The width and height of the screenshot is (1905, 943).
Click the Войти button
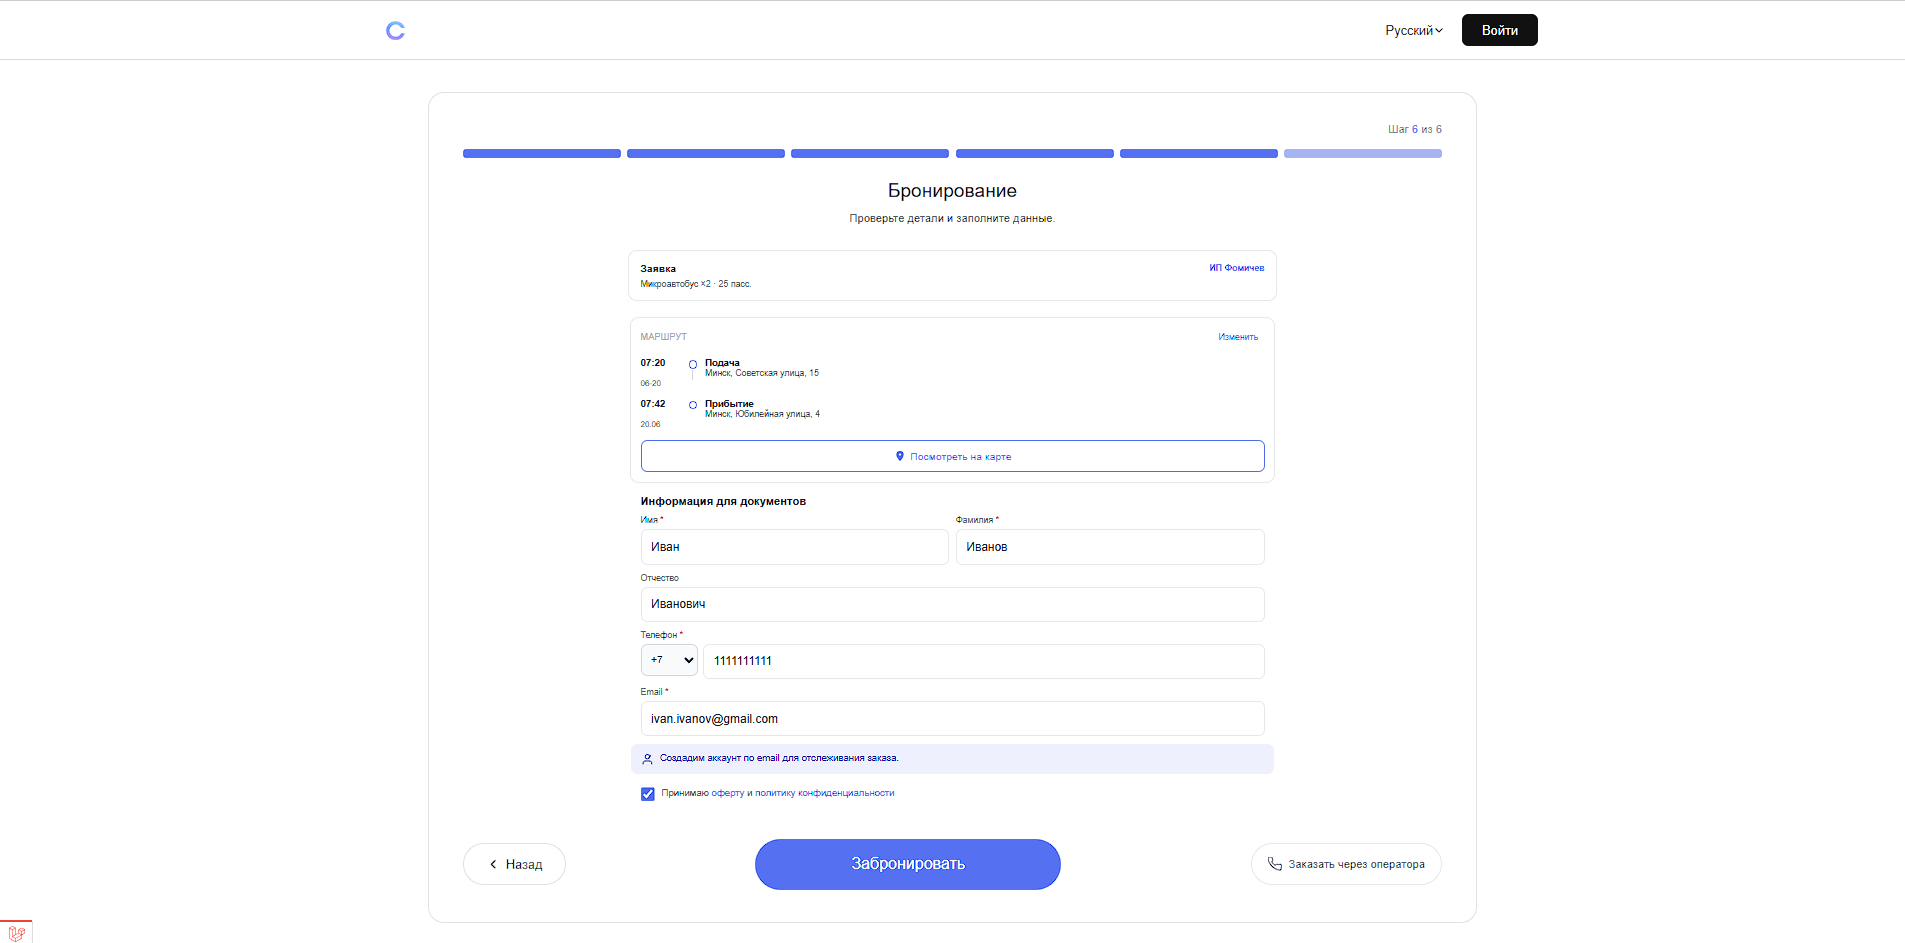(x=1499, y=30)
